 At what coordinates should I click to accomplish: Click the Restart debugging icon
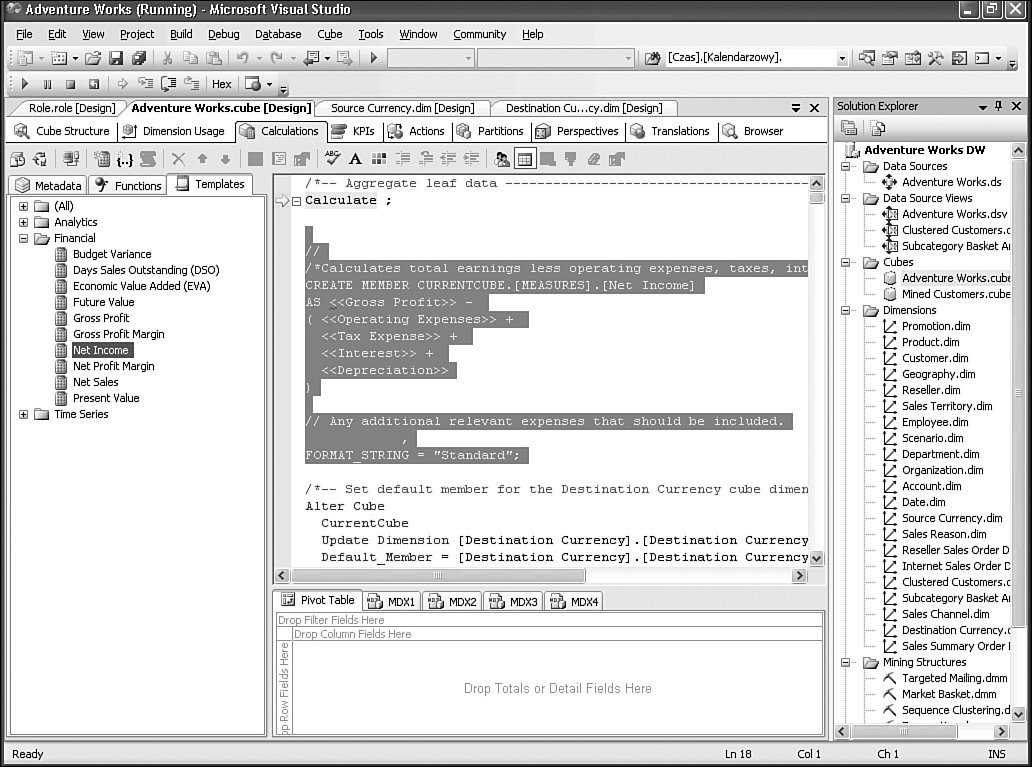coord(94,84)
